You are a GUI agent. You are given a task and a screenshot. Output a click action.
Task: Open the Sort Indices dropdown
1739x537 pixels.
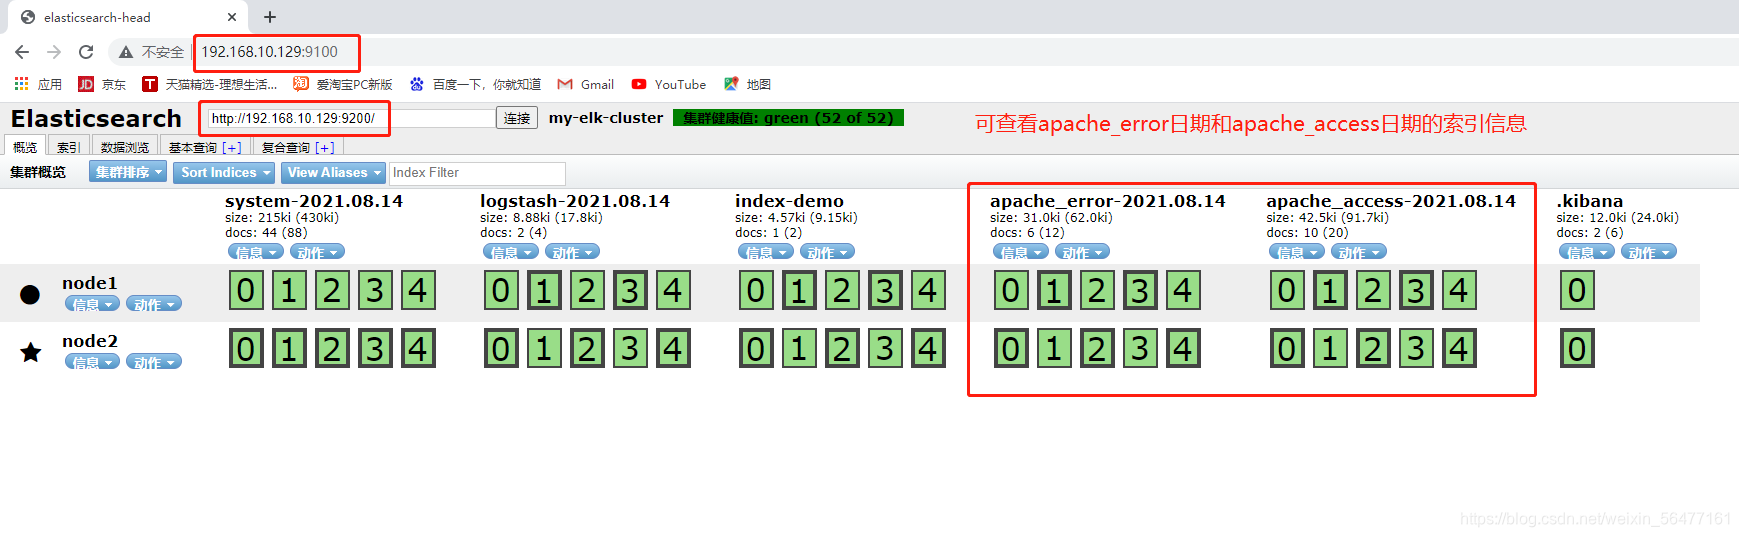(x=226, y=173)
